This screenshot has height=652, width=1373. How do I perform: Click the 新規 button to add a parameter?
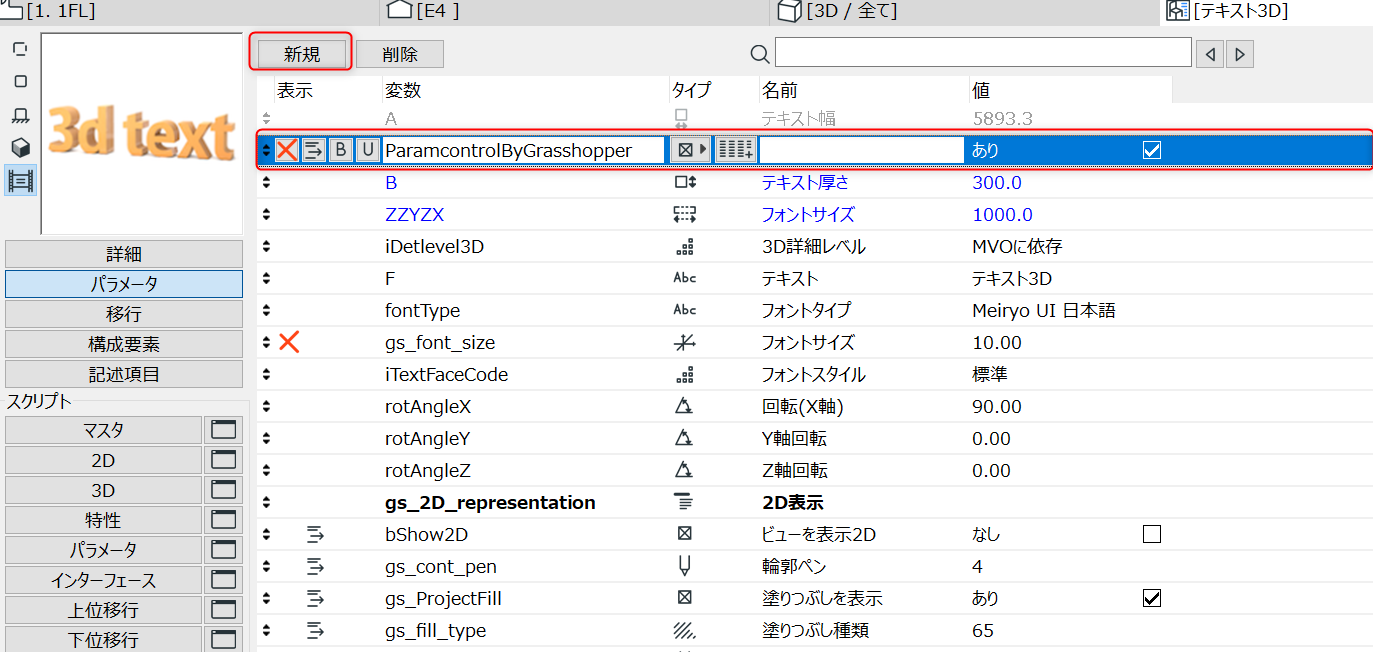(x=302, y=54)
